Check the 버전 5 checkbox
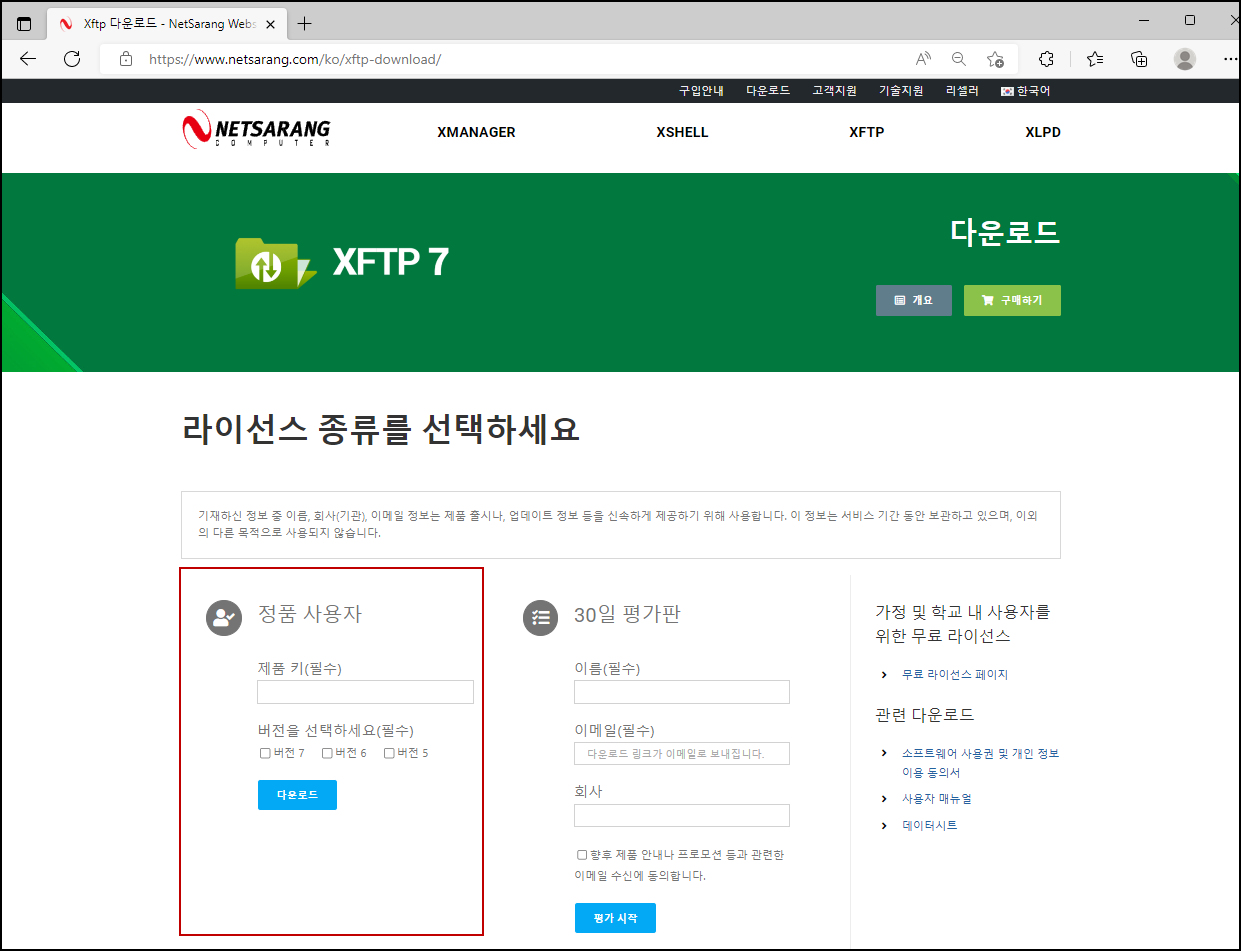1241x951 pixels. (389, 753)
